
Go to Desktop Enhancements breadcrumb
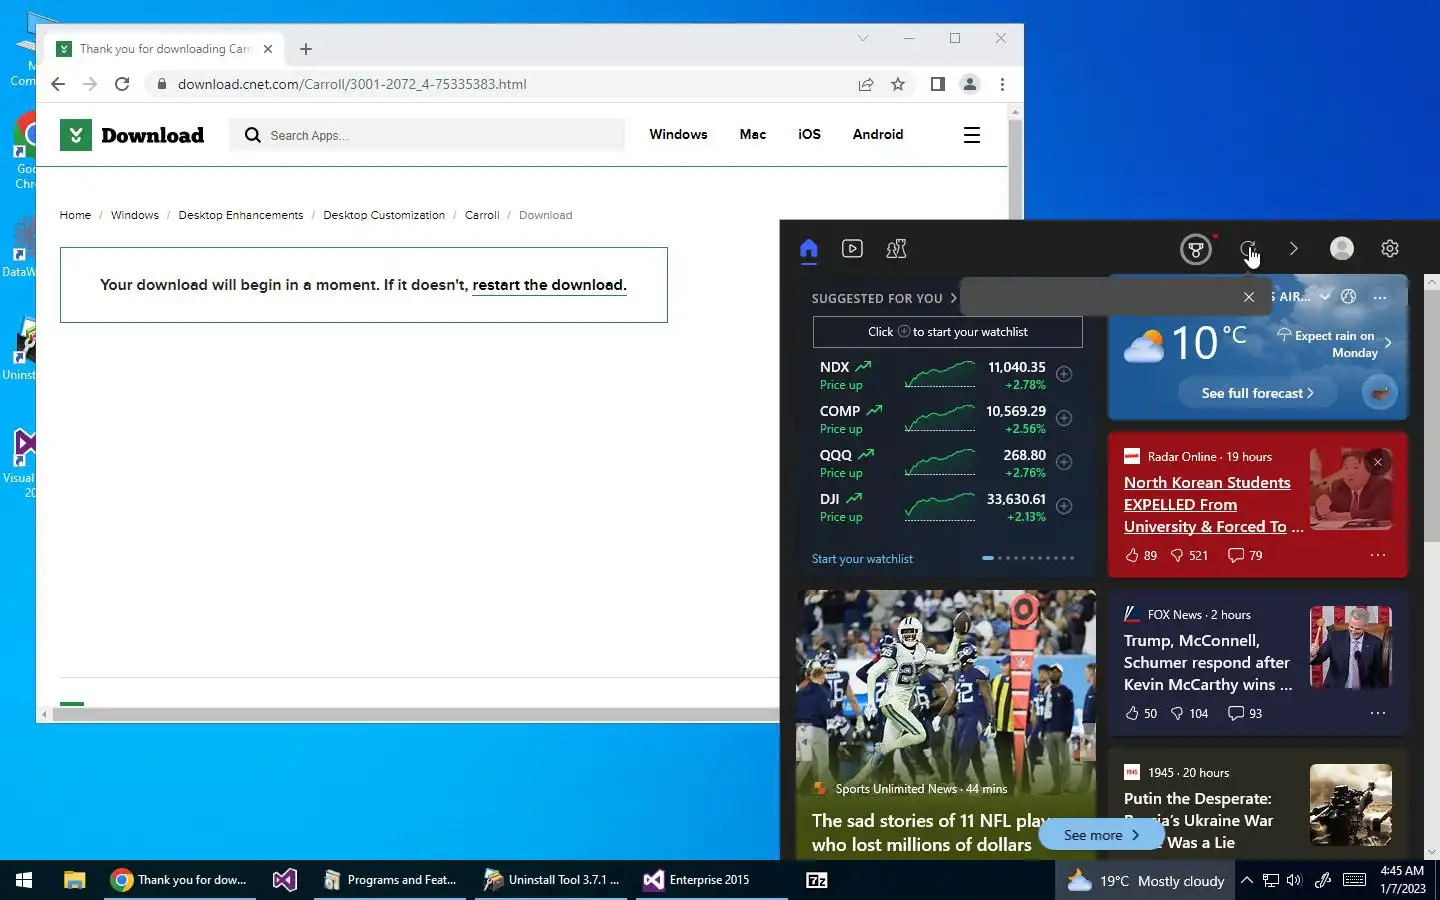click(x=241, y=215)
